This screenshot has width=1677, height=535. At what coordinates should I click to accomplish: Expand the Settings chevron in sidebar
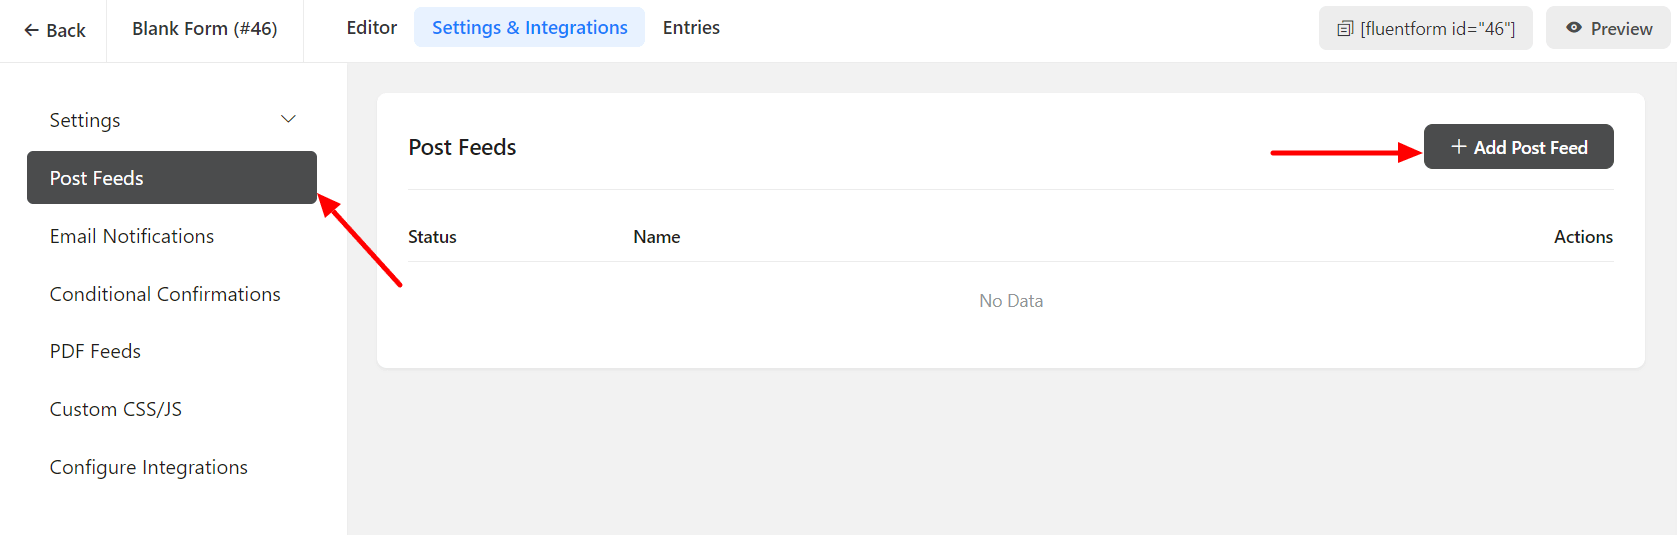click(288, 120)
